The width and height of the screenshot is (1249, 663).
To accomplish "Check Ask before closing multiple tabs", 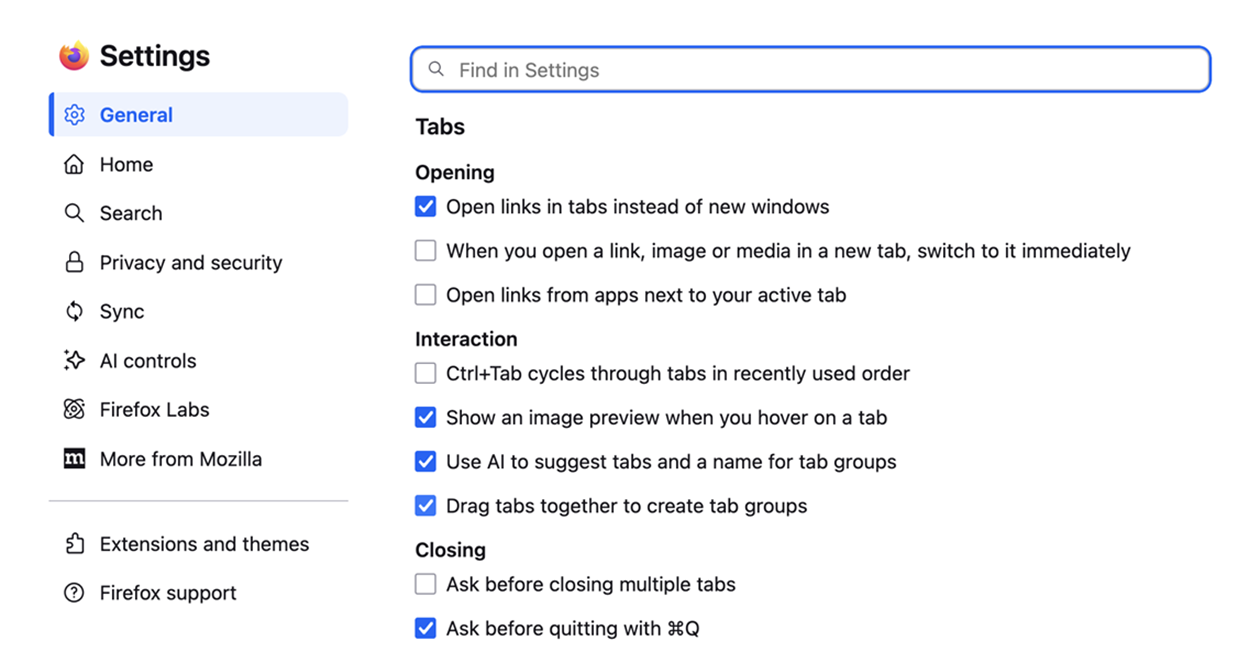I will (426, 584).
